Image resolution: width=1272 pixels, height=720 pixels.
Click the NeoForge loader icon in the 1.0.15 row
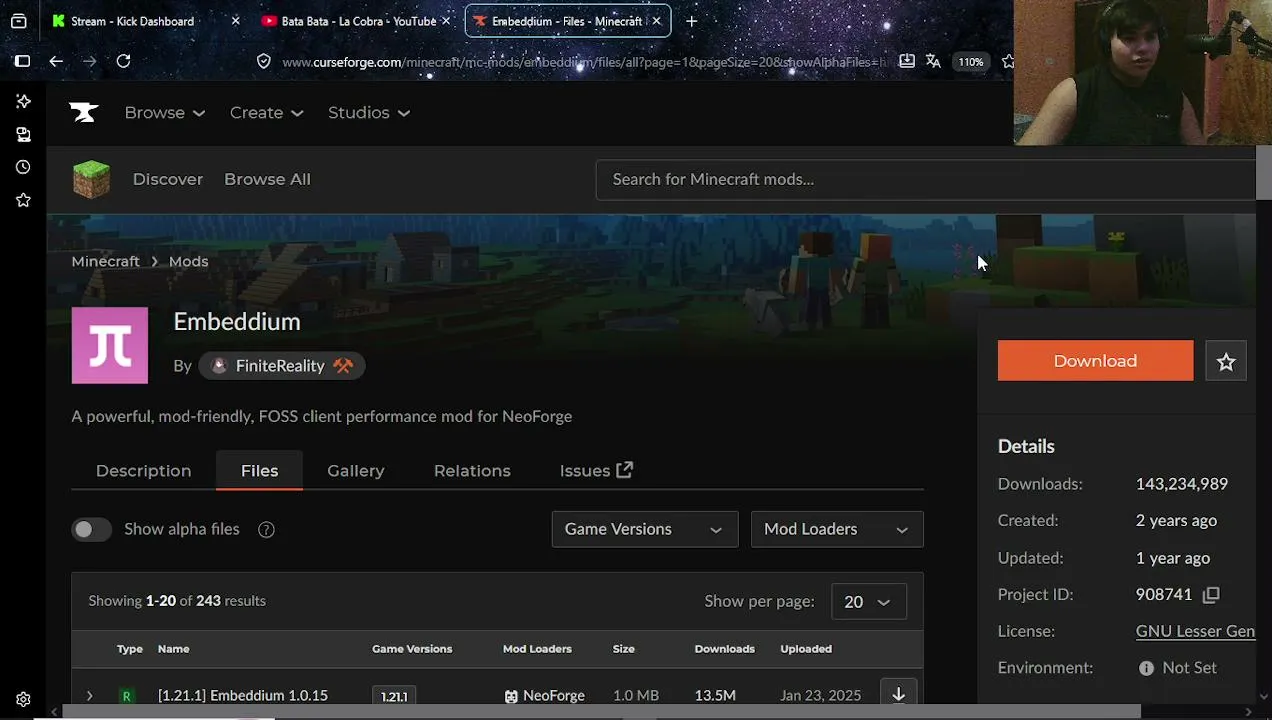point(511,696)
